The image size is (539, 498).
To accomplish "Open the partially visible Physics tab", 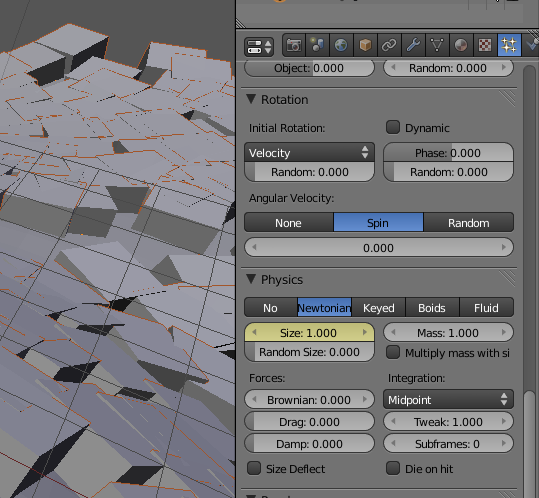I will (530, 45).
